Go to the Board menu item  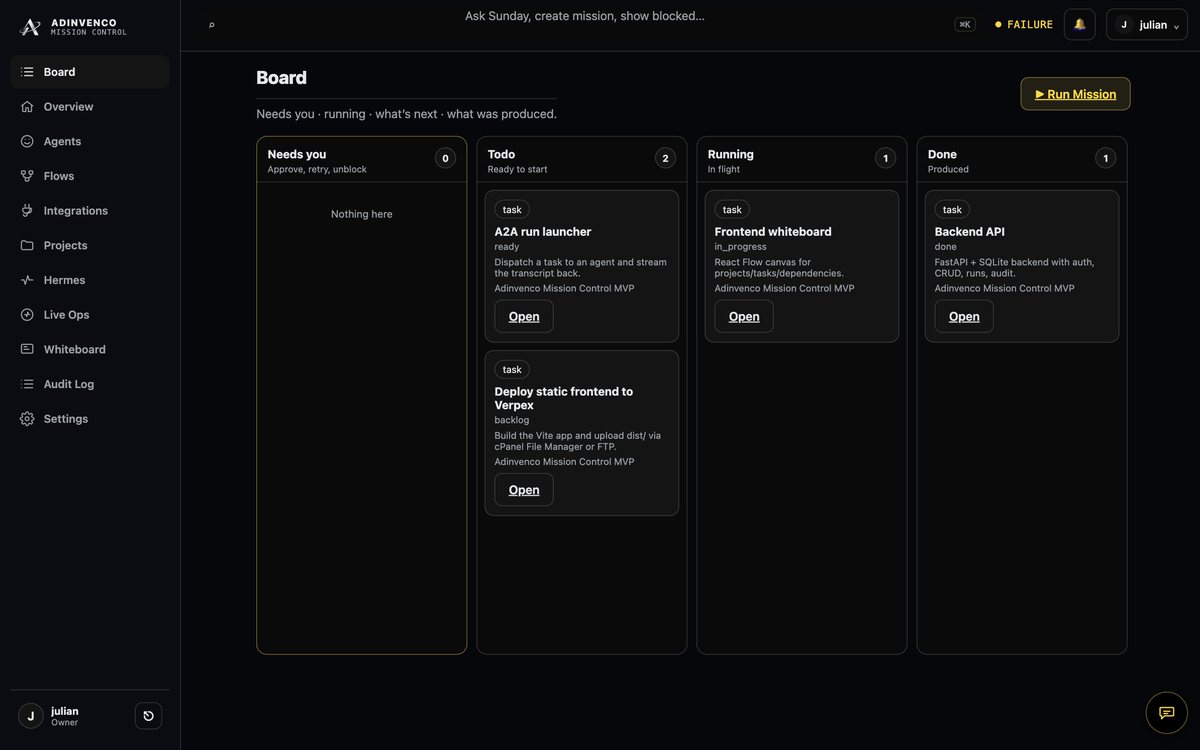pyautogui.click(x=90, y=72)
